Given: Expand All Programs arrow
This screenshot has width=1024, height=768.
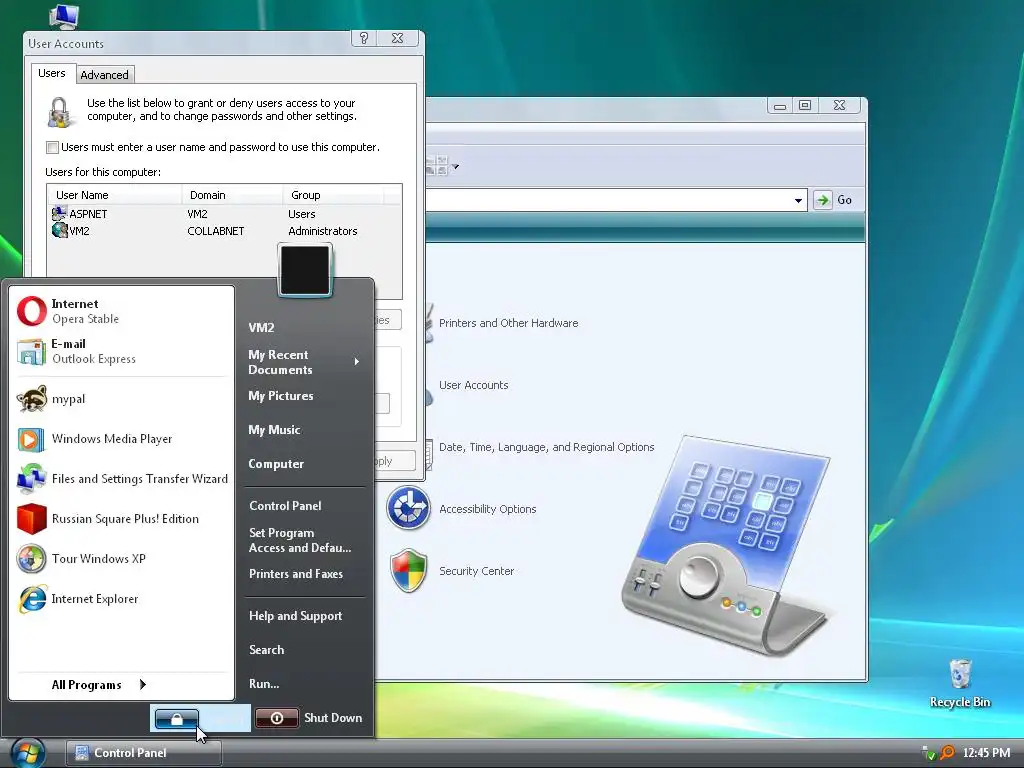Looking at the screenshot, I should 143,684.
